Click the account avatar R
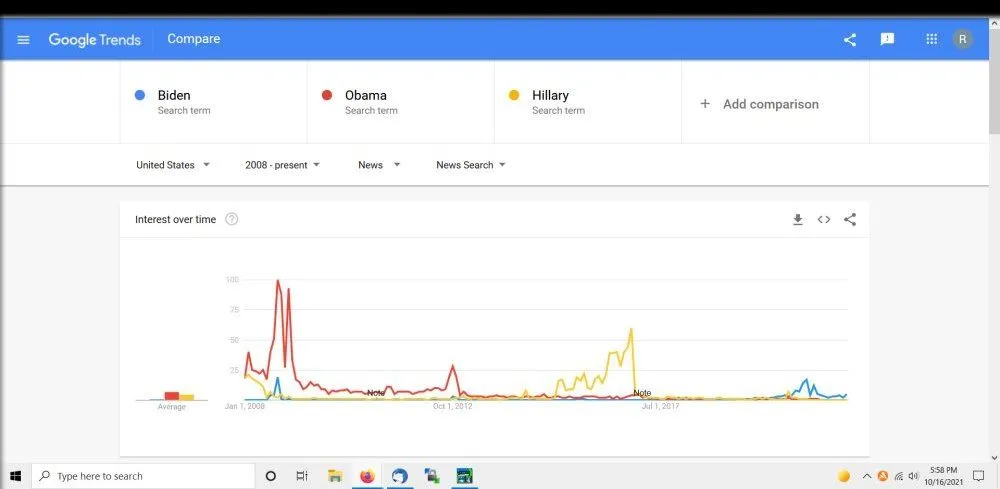1000x489 pixels. [x=962, y=40]
